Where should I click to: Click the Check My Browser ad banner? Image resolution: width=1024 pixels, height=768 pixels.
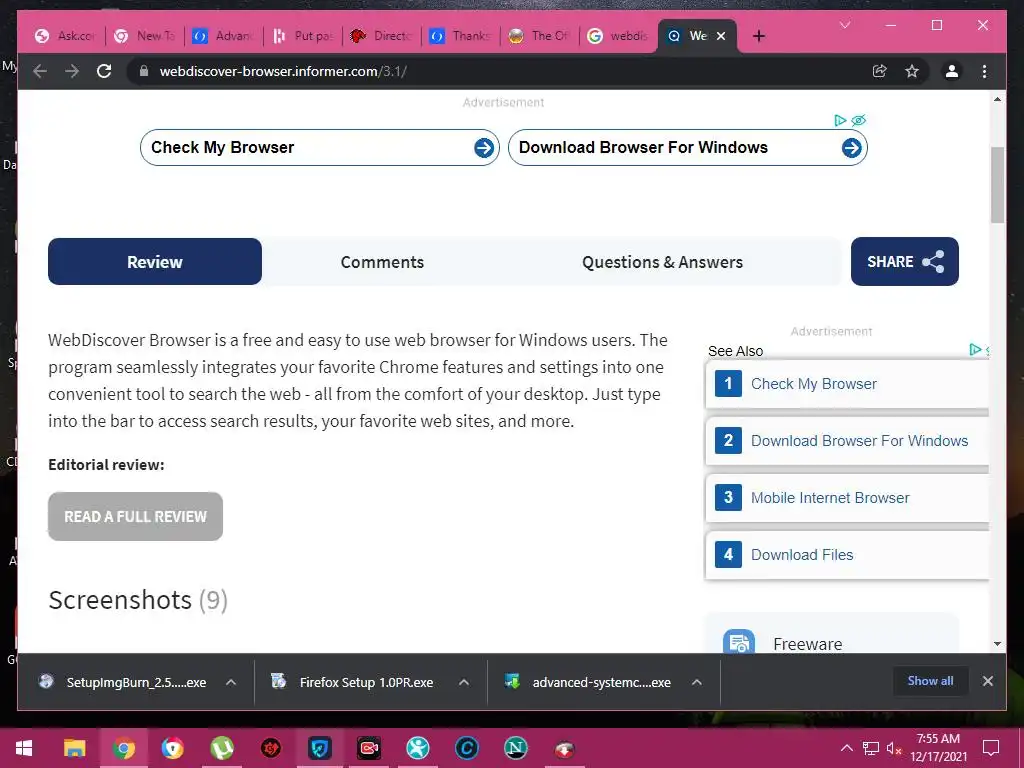click(320, 148)
